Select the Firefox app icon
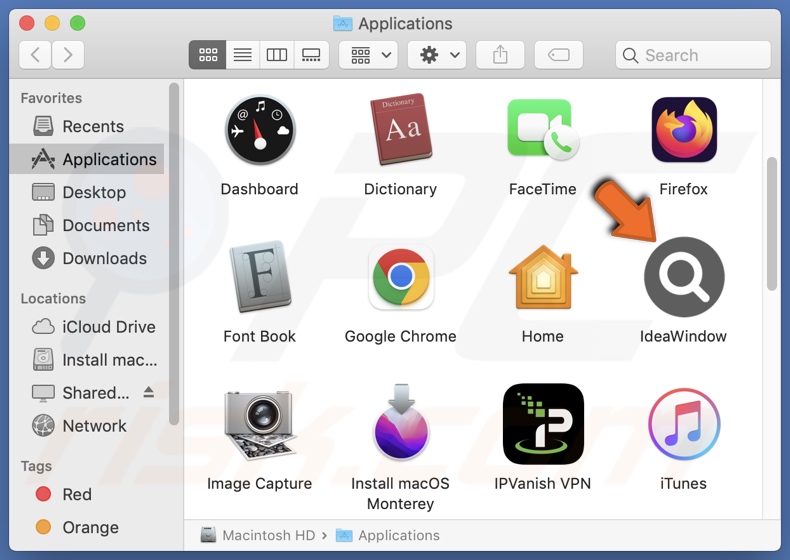Image resolution: width=790 pixels, height=560 pixels. coord(684,130)
